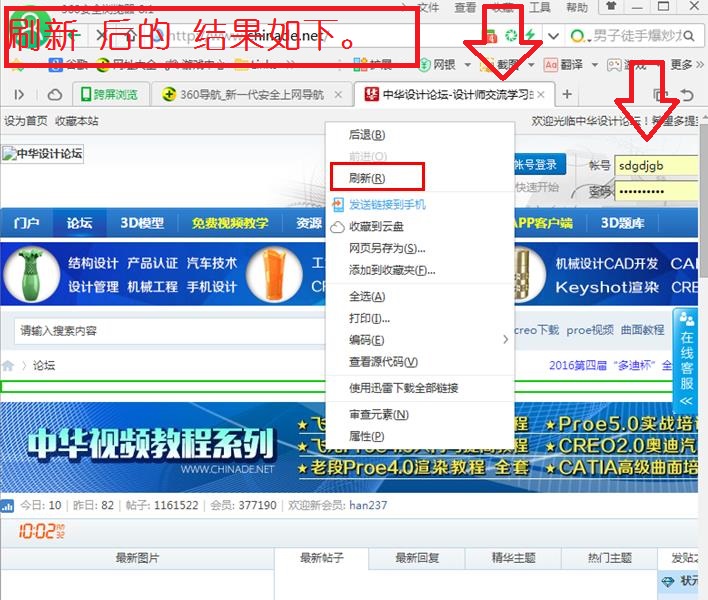Click the 设计管理 category link
This screenshot has width=708, height=600.
(x=93, y=287)
